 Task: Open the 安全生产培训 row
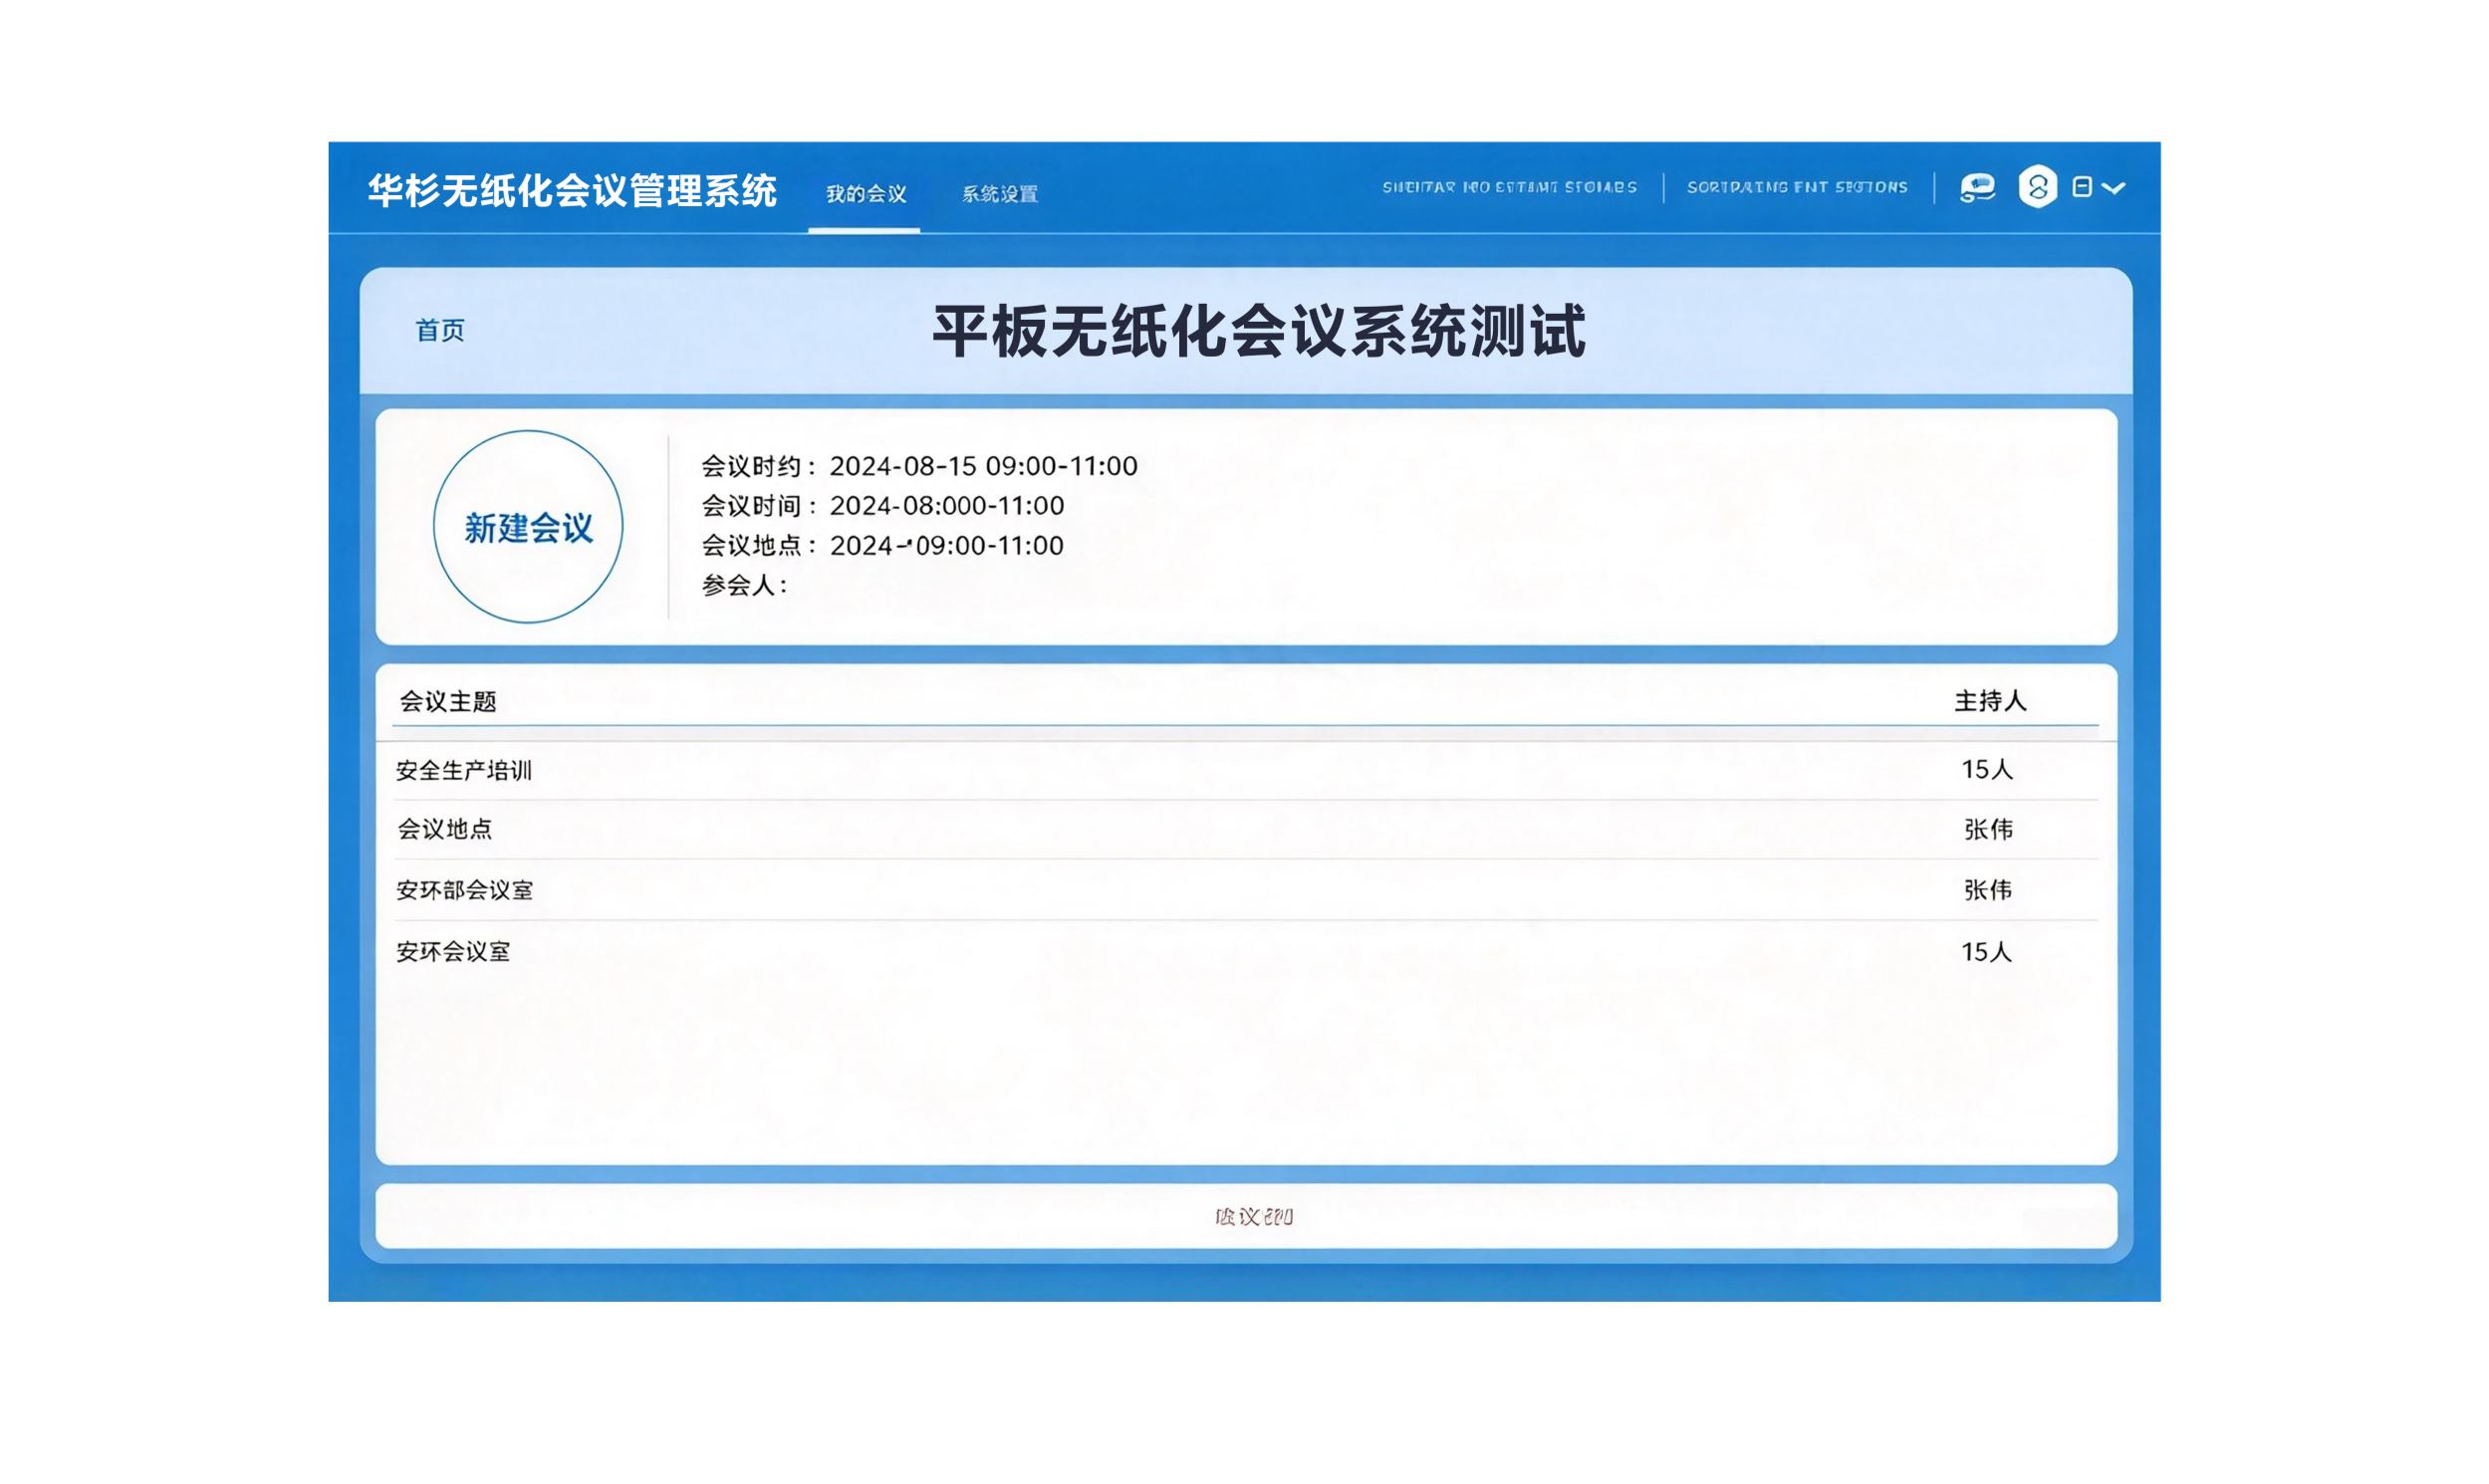pos(1246,770)
